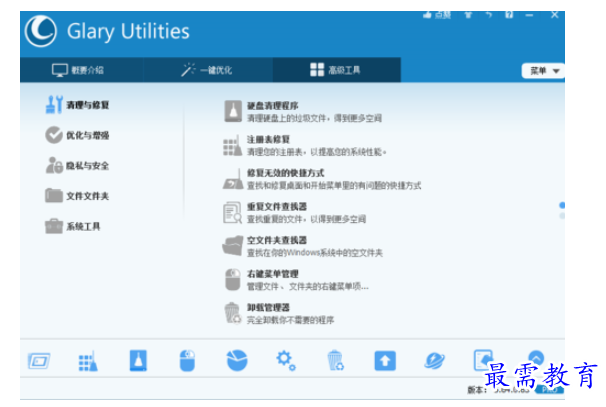Viewport: 606px width, 407px height.
Task: Click the round chevron-up toolbar button
Action: click(536, 358)
